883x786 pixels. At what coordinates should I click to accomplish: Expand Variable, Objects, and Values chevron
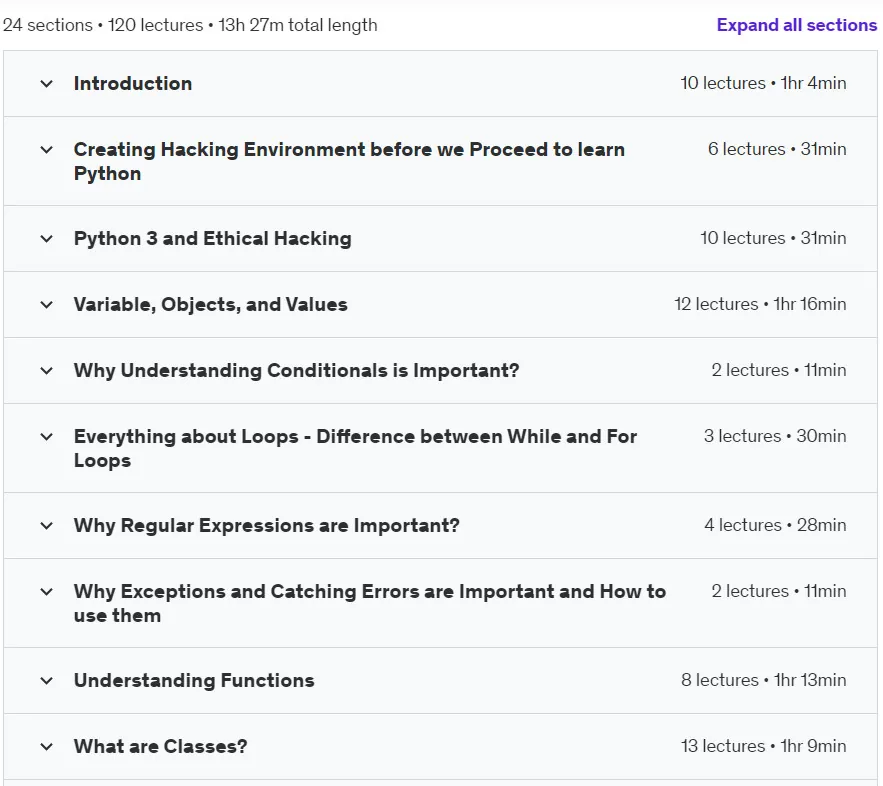click(x=47, y=305)
